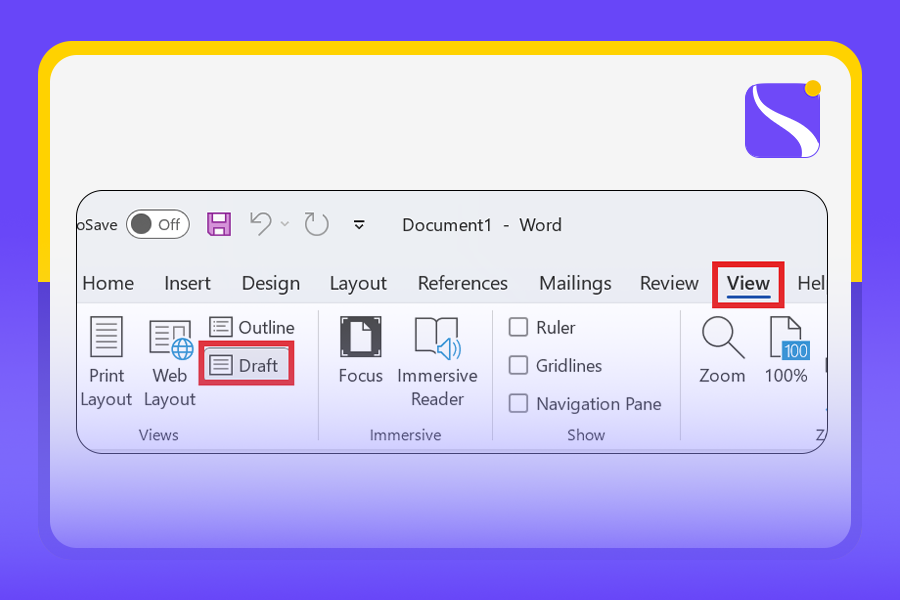The height and width of the screenshot is (600, 900).
Task: Go to the Design tab
Action: tap(271, 283)
